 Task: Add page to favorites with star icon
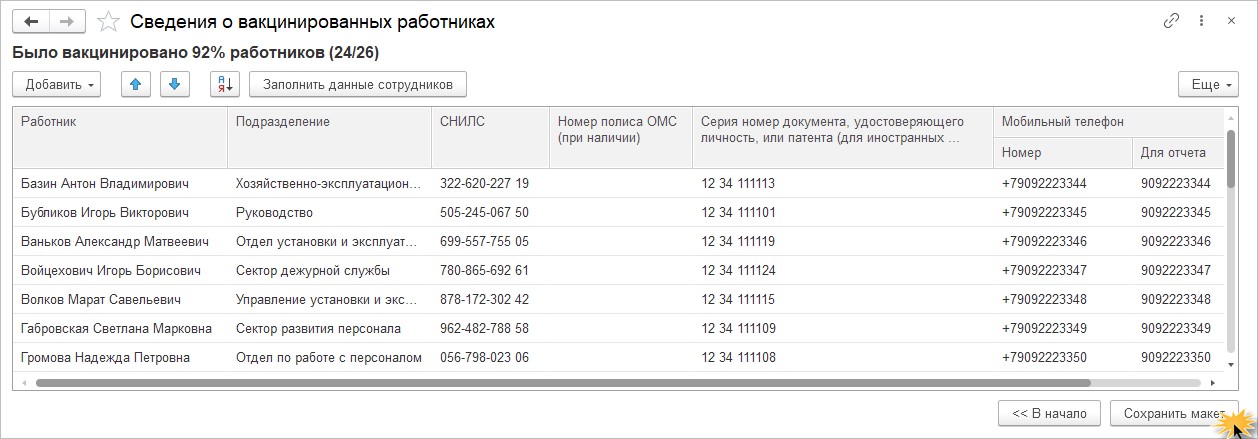coord(109,21)
